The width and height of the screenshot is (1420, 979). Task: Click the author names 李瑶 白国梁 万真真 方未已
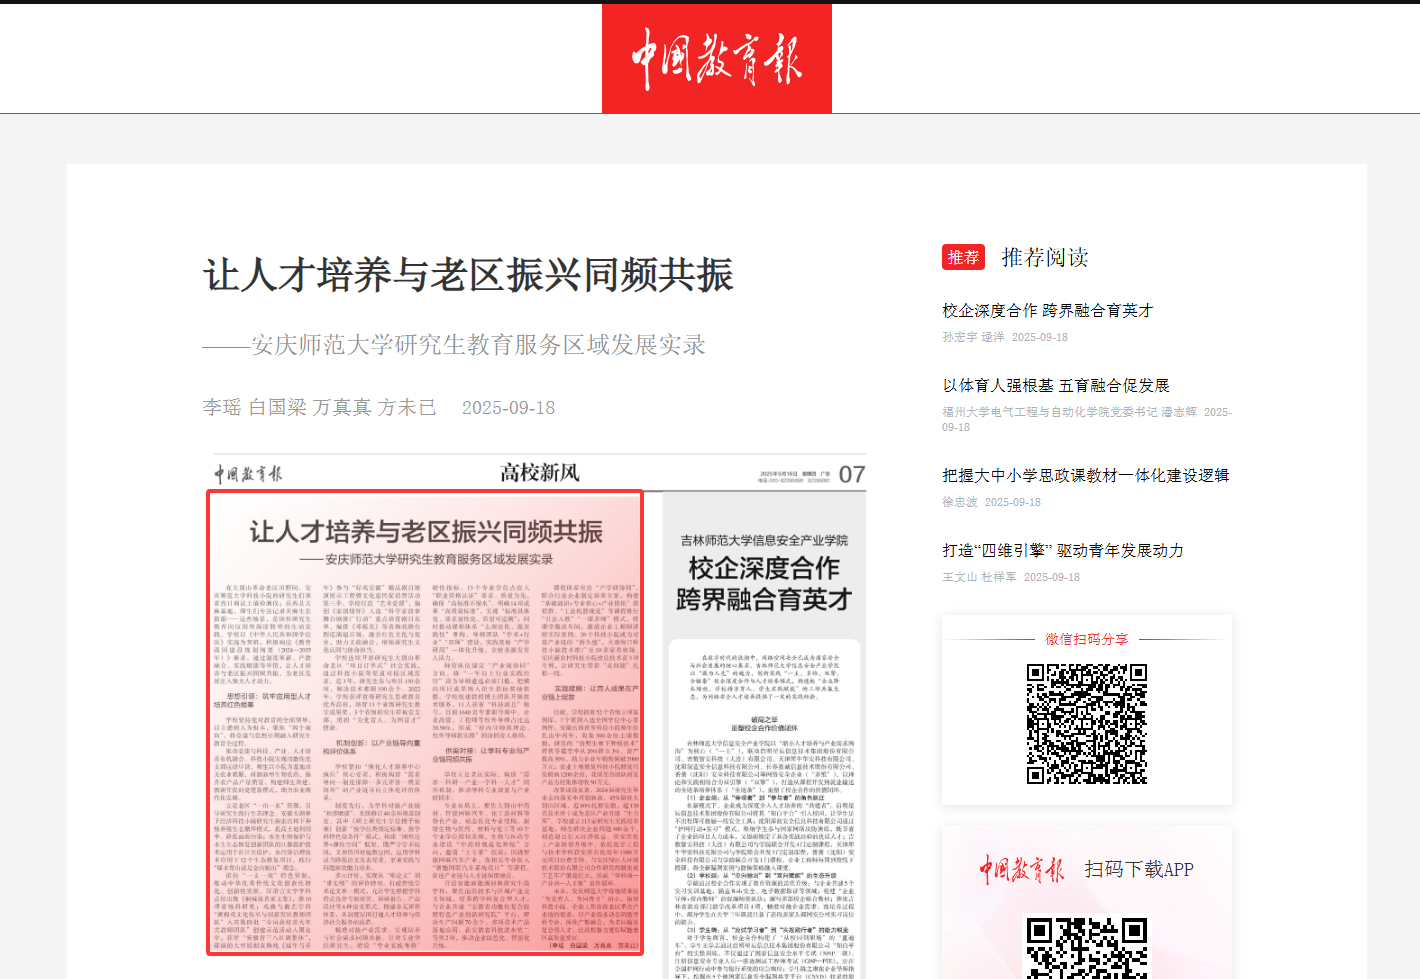319,408
